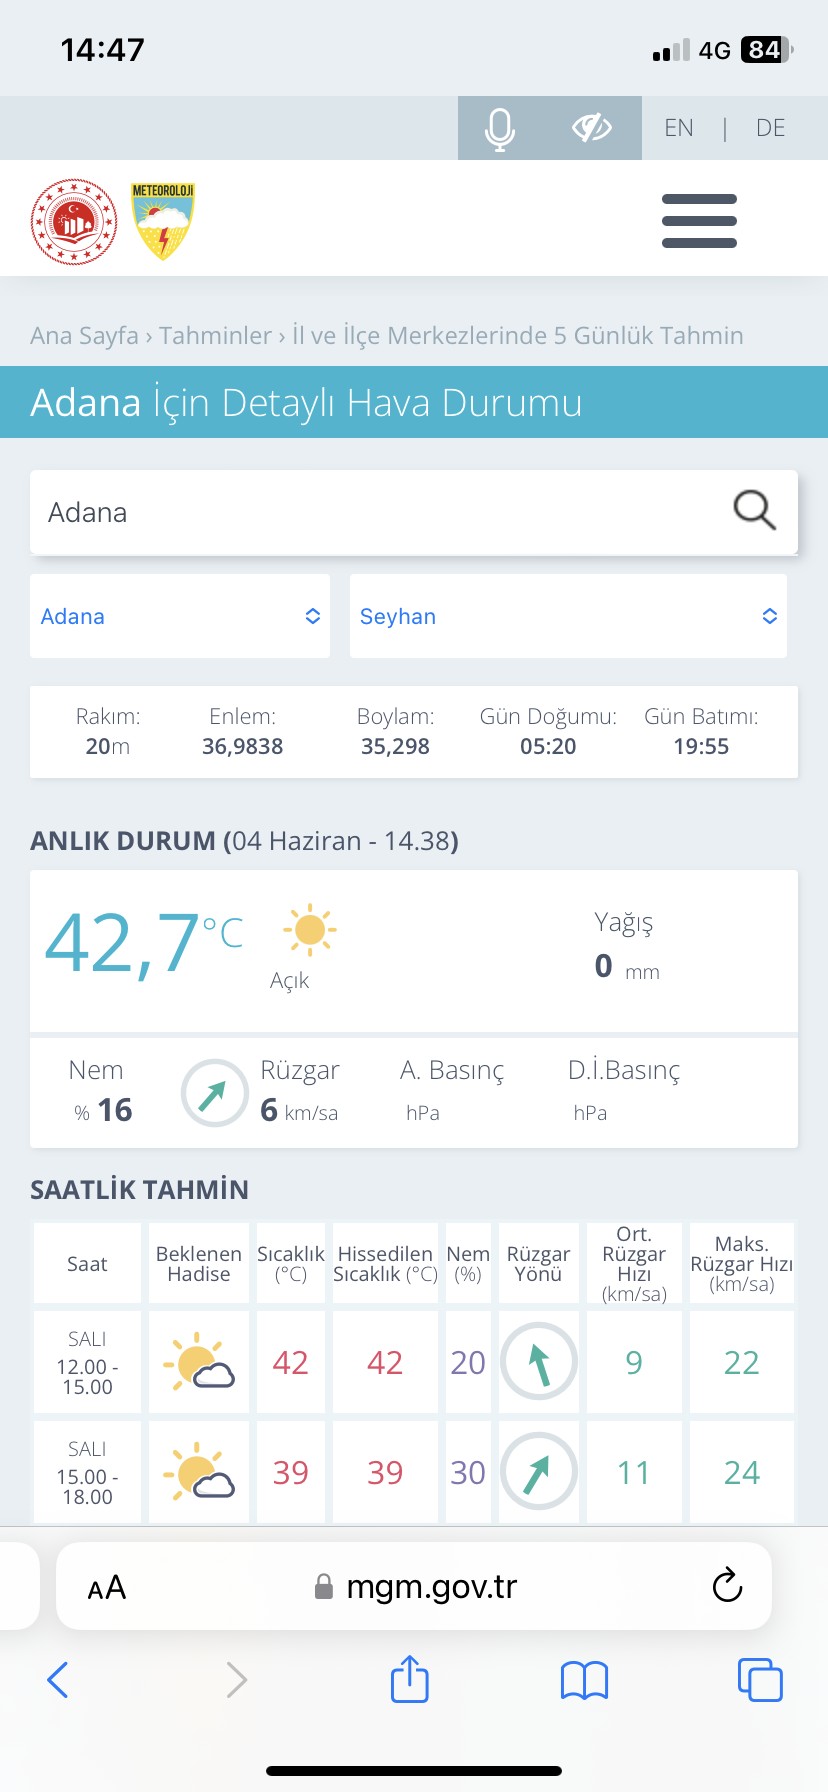The height and width of the screenshot is (1792, 828).
Task: Go back to previous page
Action: [x=58, y=1680]
